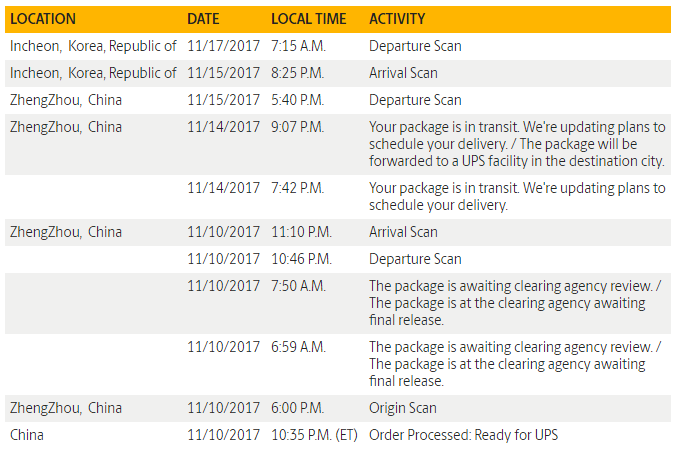Screen dimensions: 679x465
Task: Click the LOCAL TIME column header
Action: pos(309,19)
